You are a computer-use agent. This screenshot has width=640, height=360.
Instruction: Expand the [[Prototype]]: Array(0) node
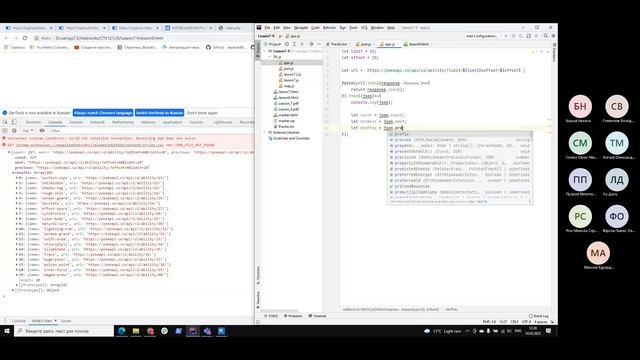point(17,285)
